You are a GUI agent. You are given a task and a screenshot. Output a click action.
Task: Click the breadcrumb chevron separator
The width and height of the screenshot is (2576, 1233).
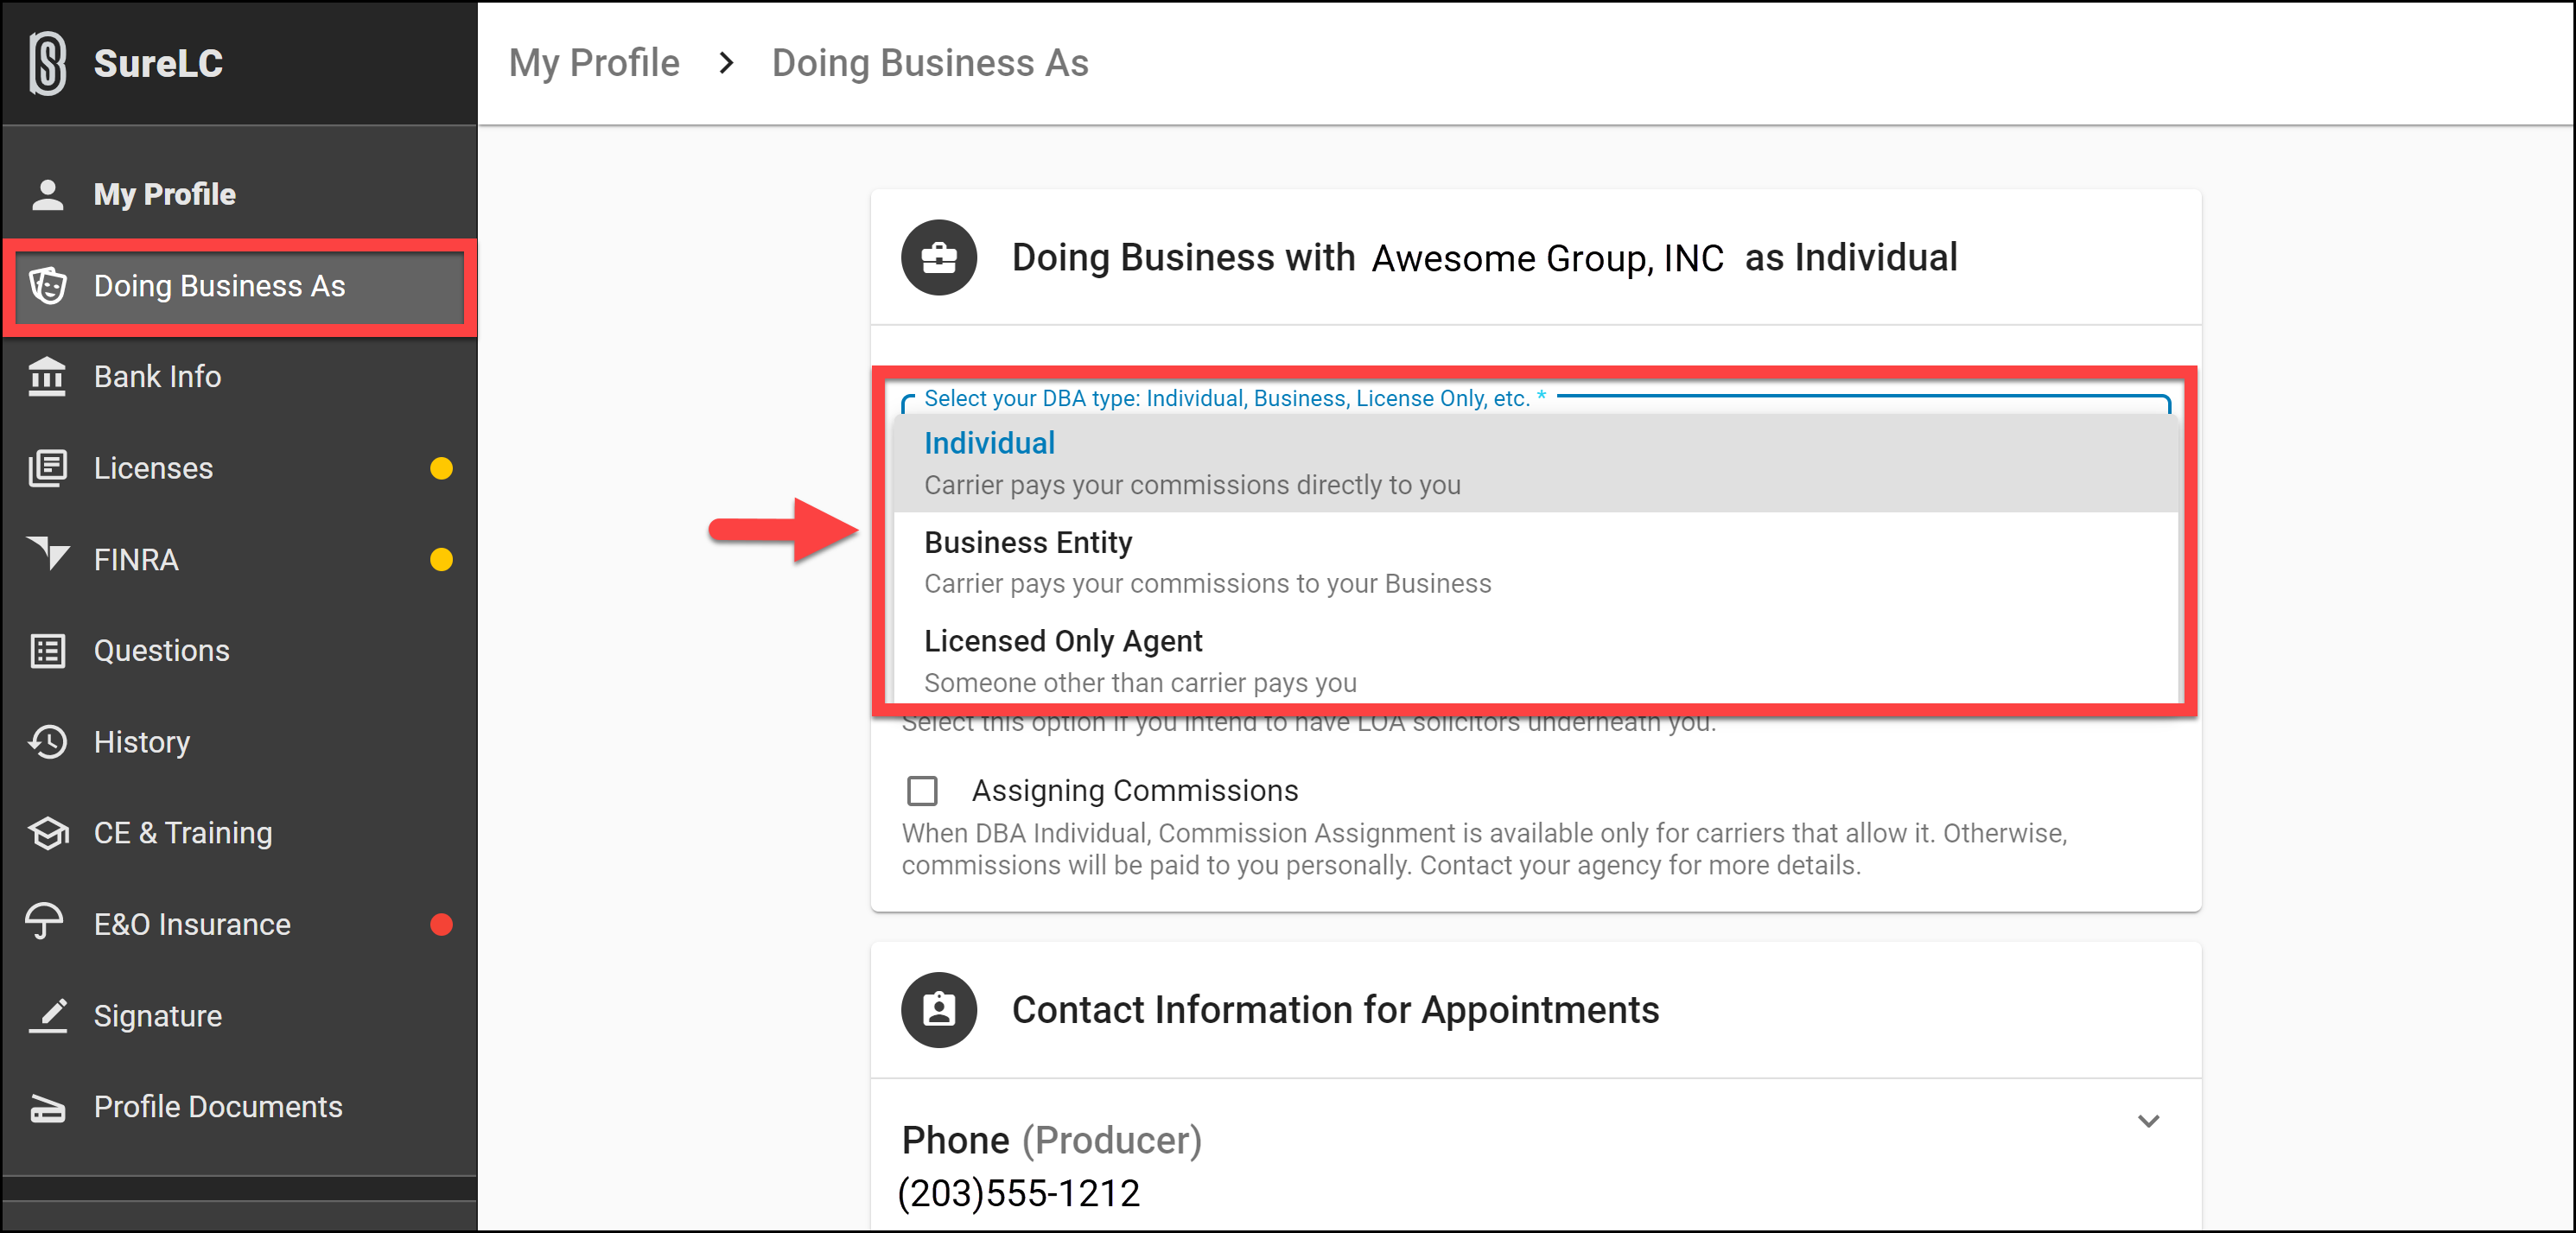pyautogui.click(x=726, y=63)
